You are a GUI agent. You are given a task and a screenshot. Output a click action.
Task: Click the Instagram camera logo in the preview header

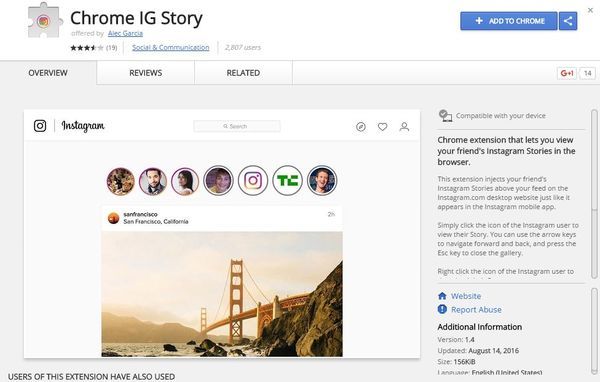(x=40, y=126)
